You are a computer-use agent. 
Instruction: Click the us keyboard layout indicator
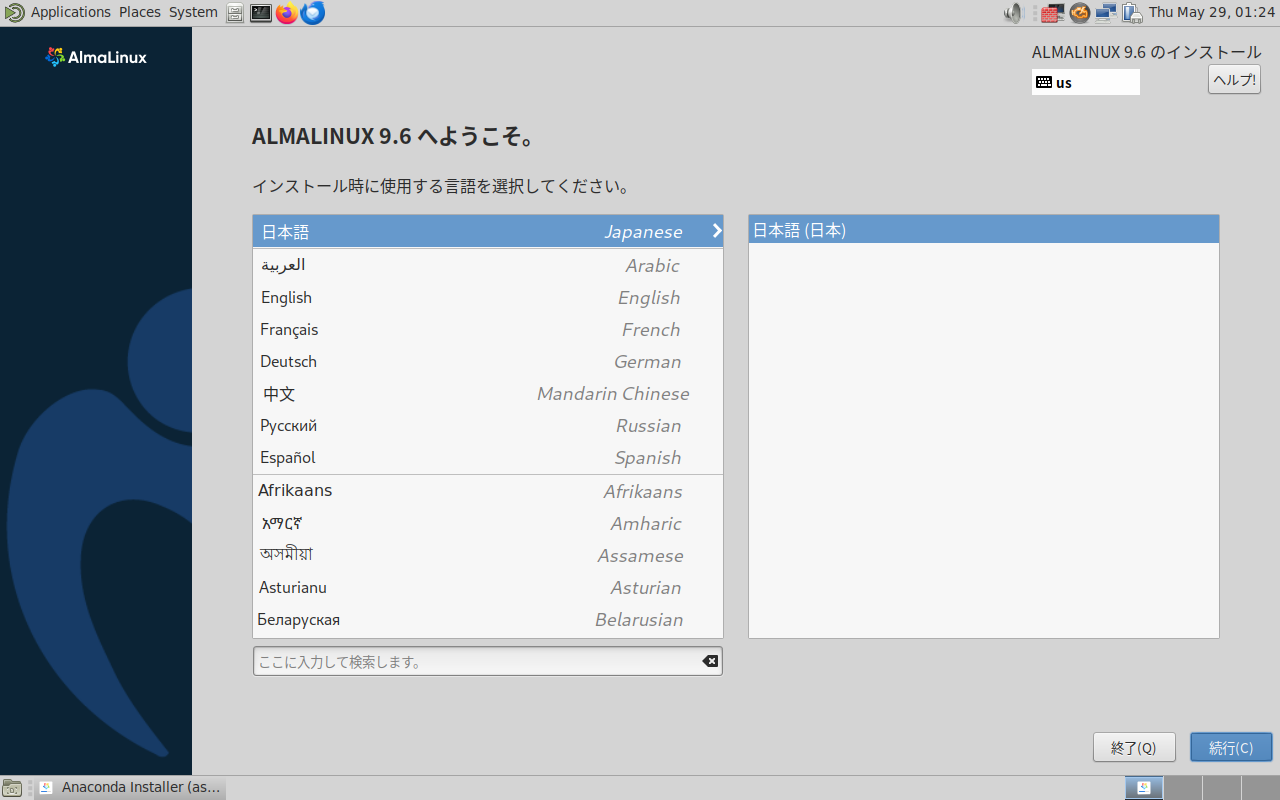point(1086,82)
